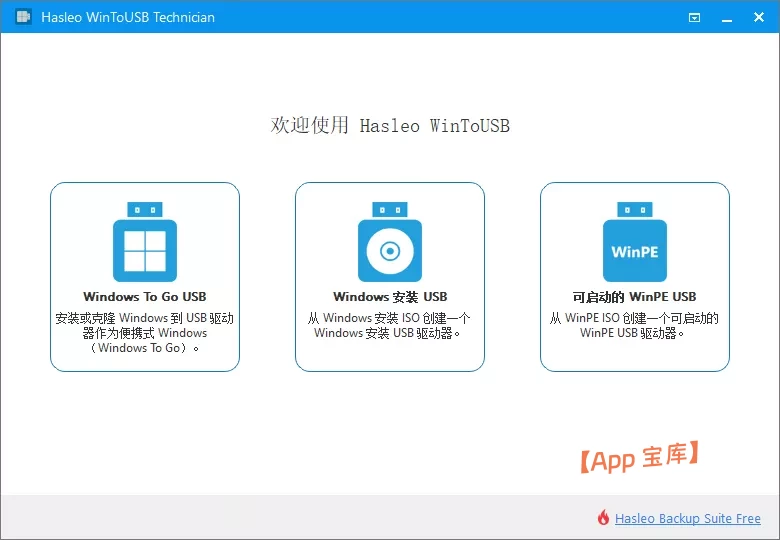Click the "Hasleo WinToUSB Technician" title text

128,17
